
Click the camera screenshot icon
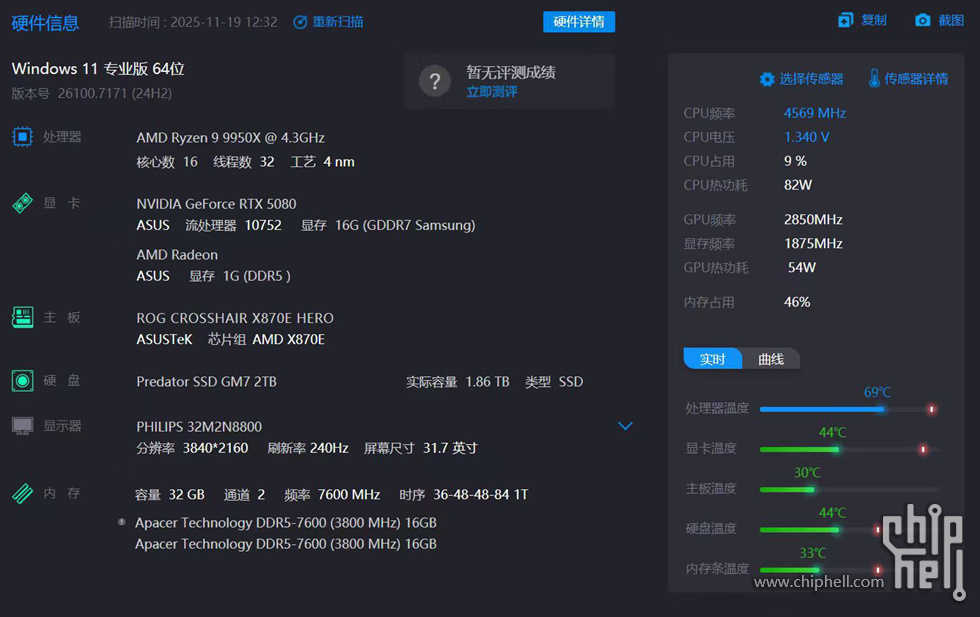[x=922, y=20]
